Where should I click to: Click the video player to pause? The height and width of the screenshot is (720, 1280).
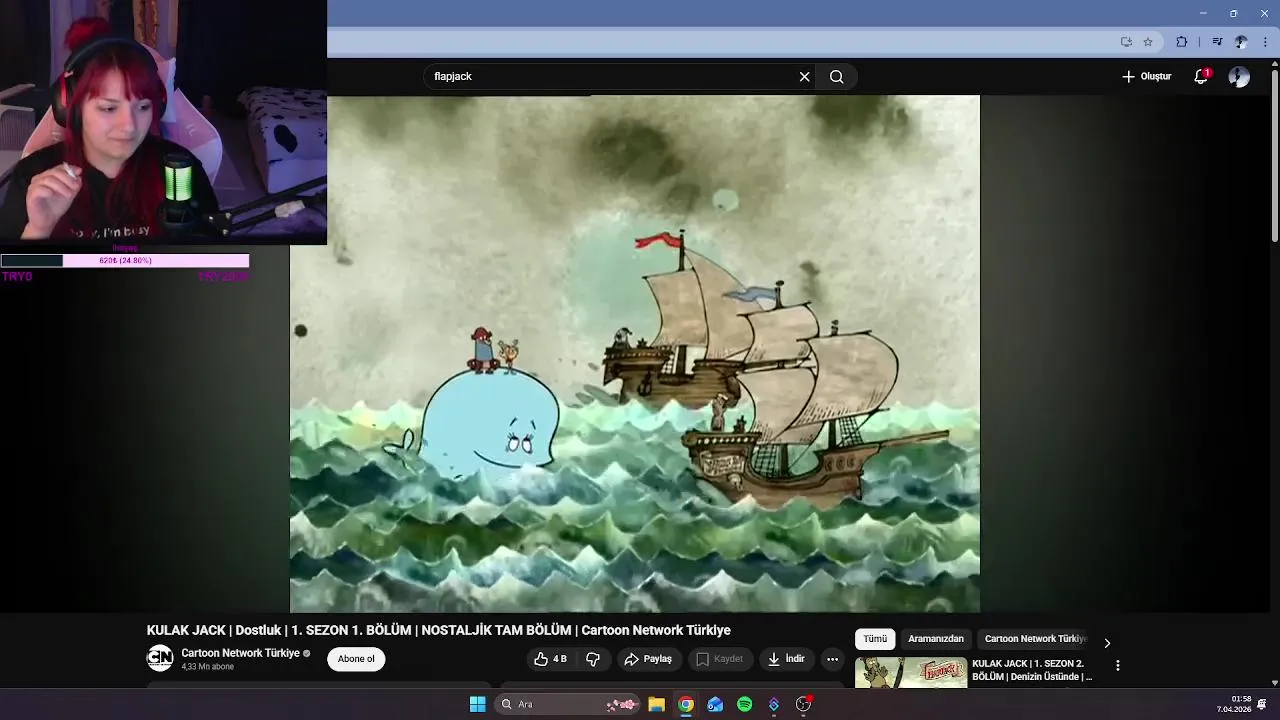[x=635, y=354]
